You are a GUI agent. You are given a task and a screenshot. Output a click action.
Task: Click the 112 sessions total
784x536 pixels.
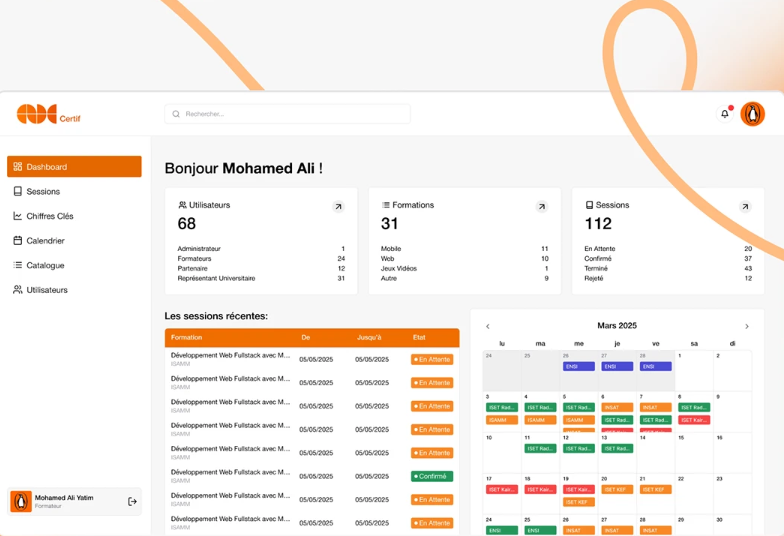pyautogui.click(x=598, y=224)
